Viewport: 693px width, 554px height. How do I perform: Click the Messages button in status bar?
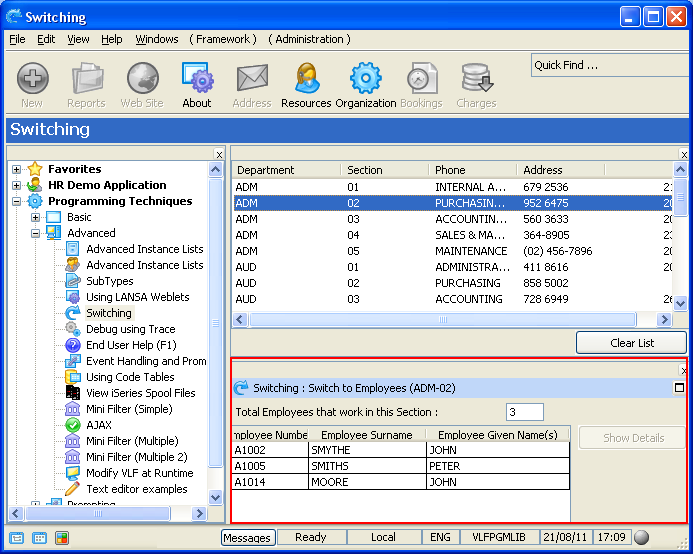point(247,537)
